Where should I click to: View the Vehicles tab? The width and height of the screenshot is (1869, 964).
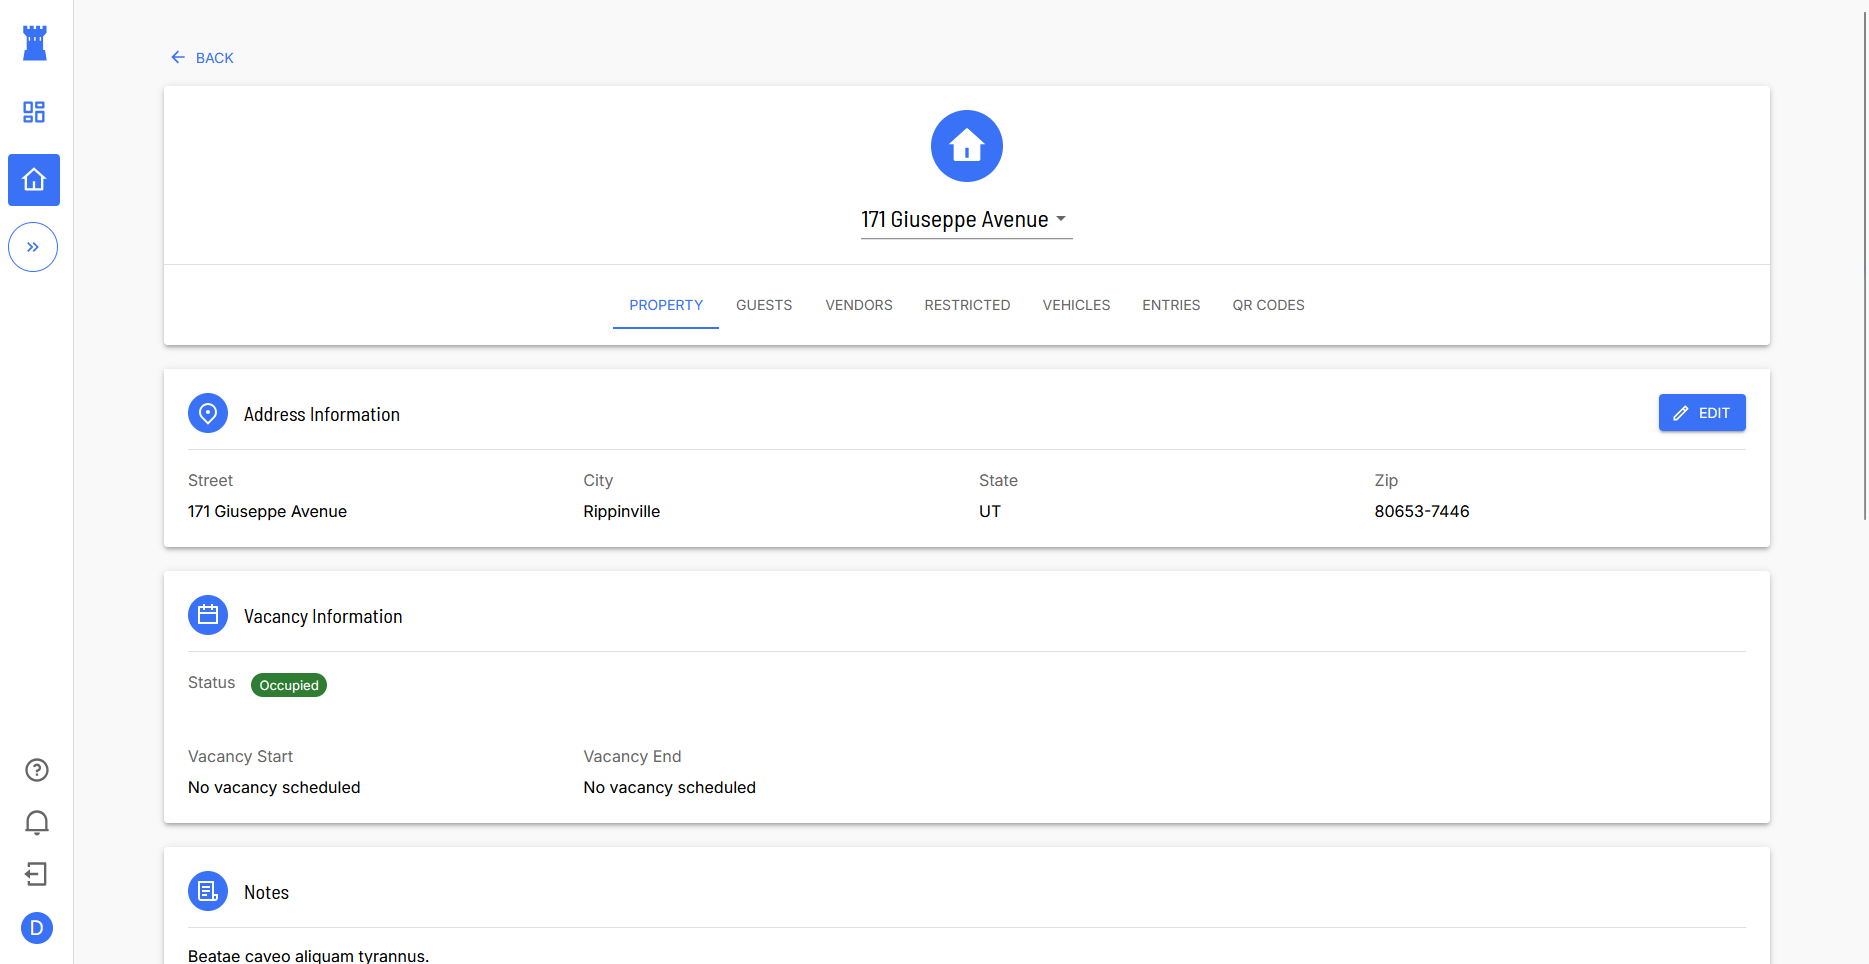1076,305
